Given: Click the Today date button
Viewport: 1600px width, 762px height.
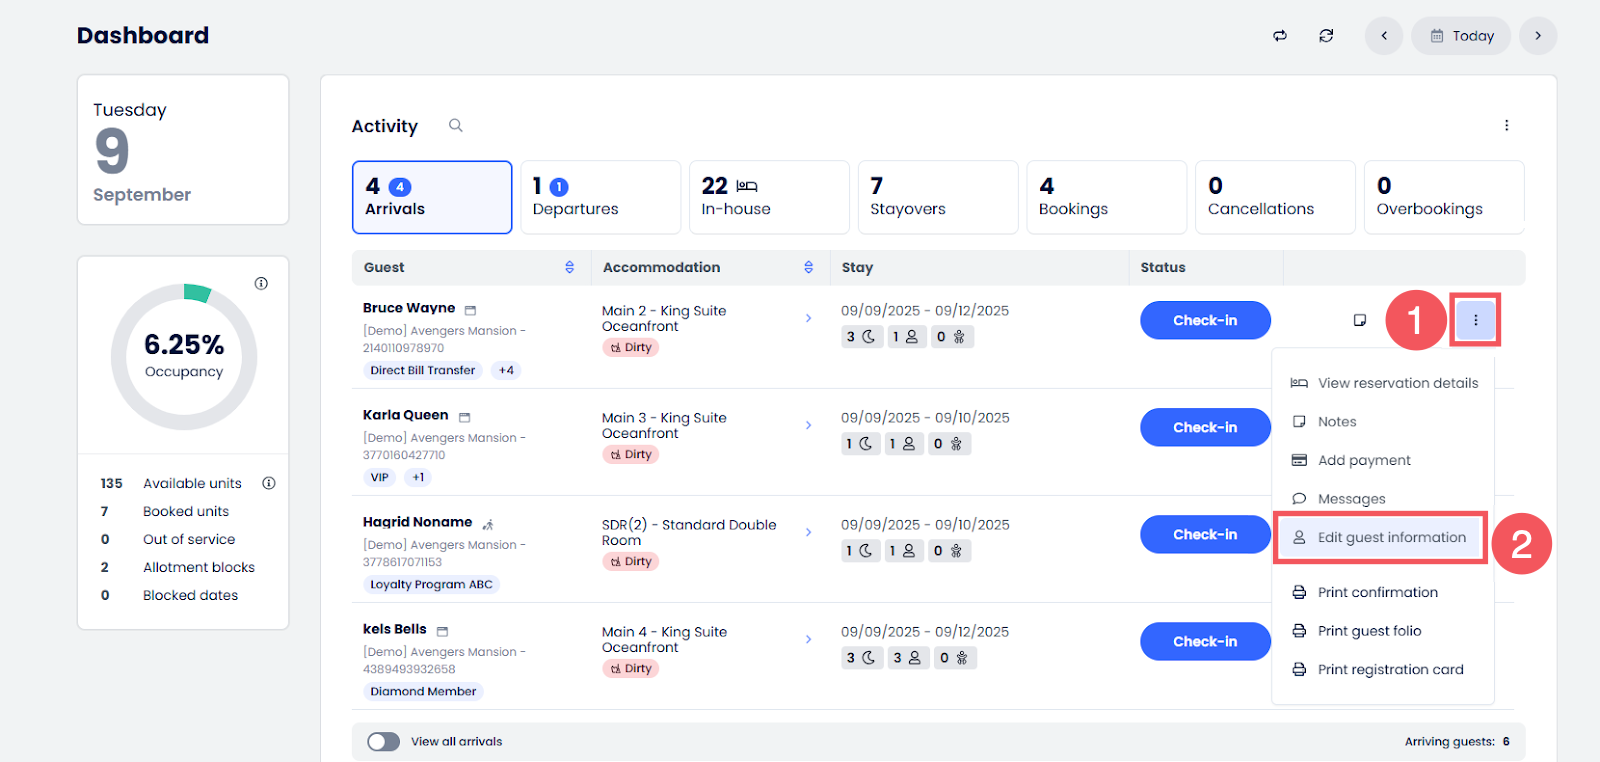Looking at the screenshot, I should coord(1461,36).
